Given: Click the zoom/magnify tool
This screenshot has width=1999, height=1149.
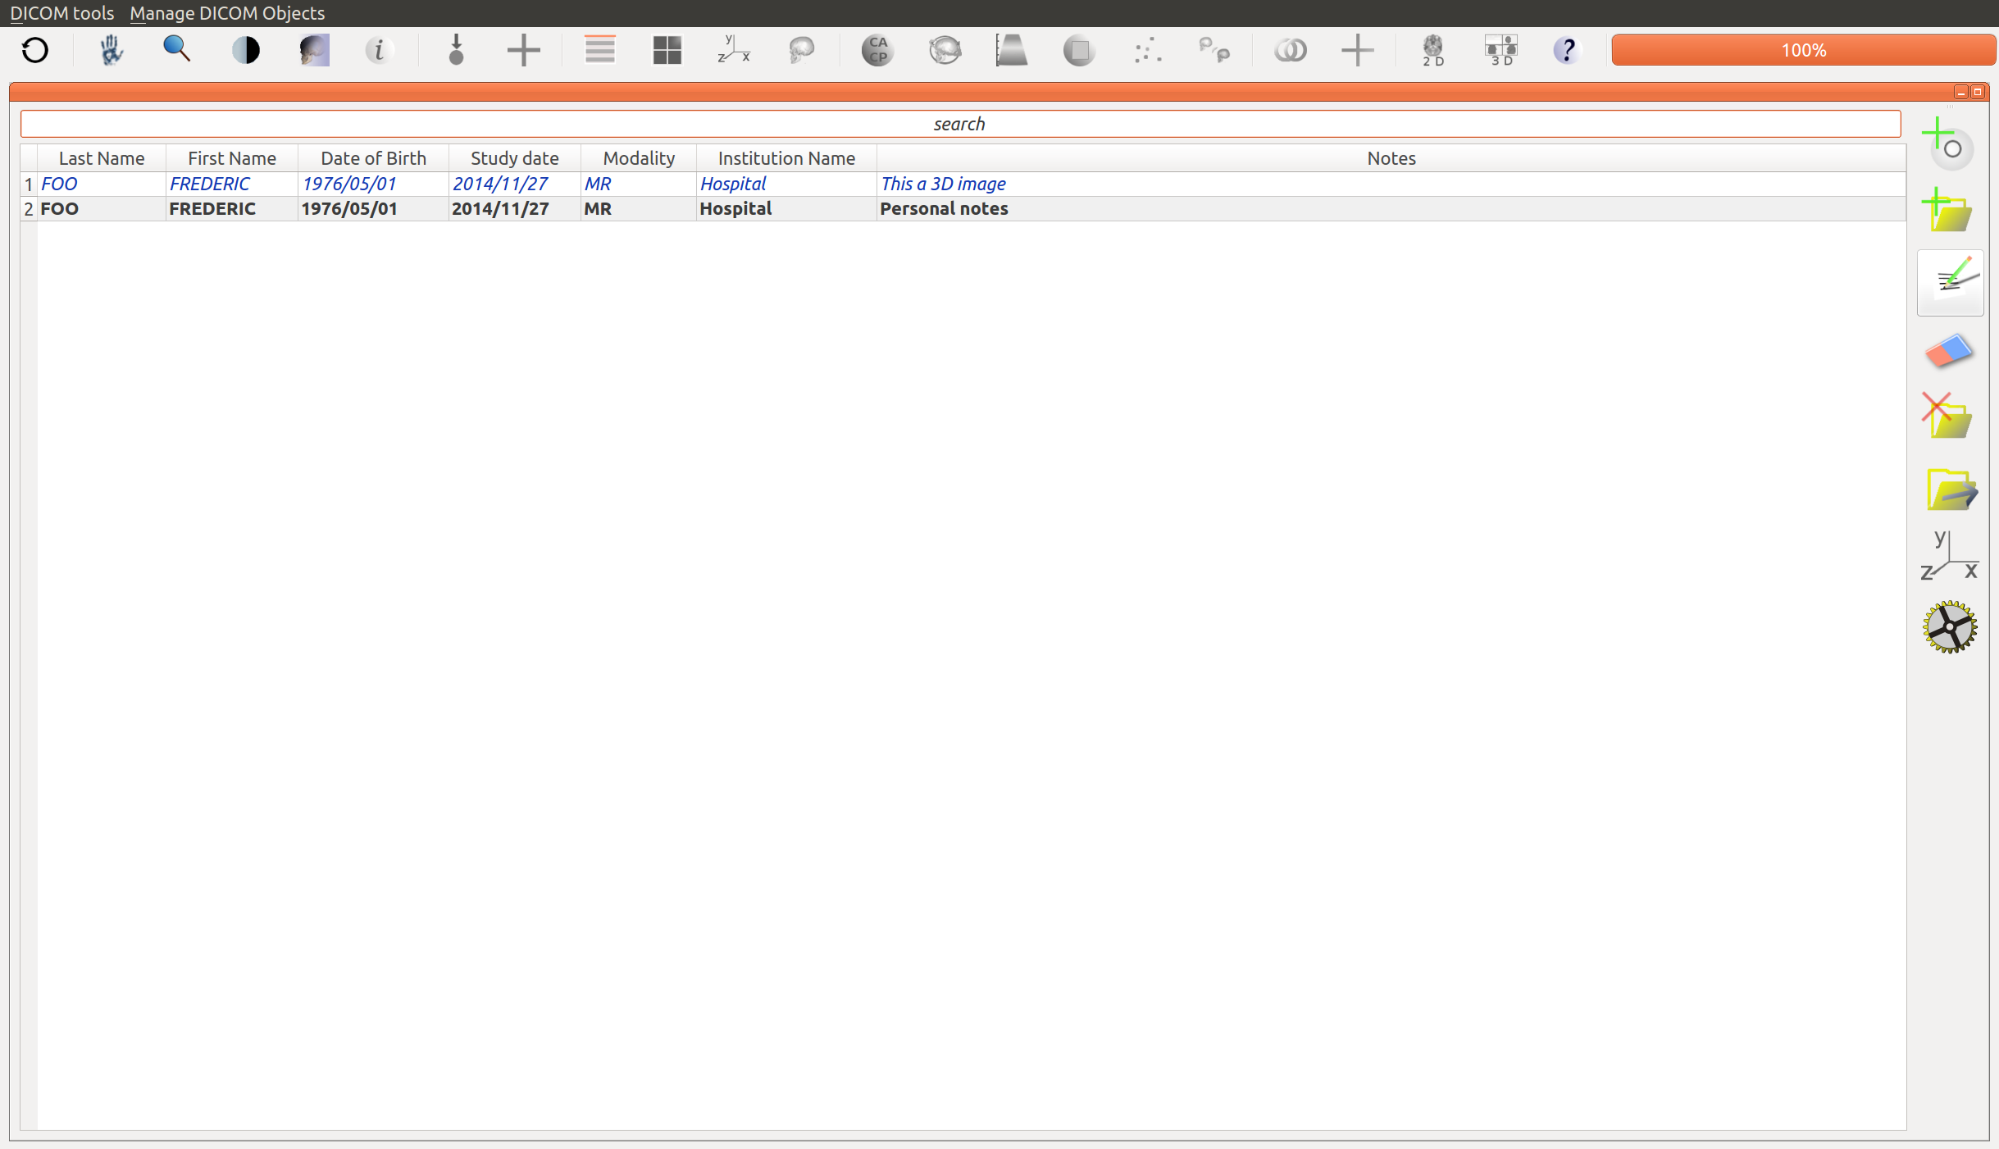Looking at the screenshot, I should point(177,49).
